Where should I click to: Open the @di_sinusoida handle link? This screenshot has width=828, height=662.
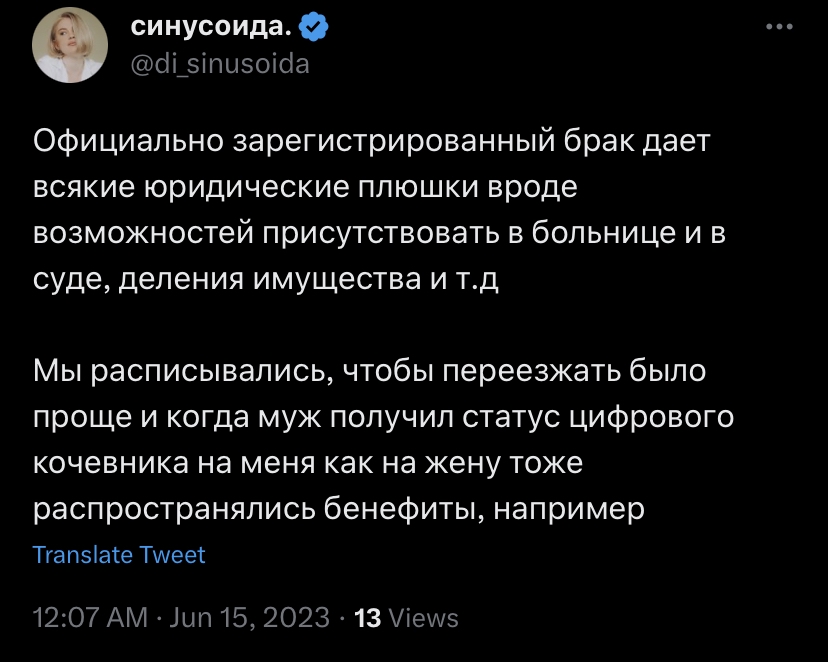tap(221, 65)
